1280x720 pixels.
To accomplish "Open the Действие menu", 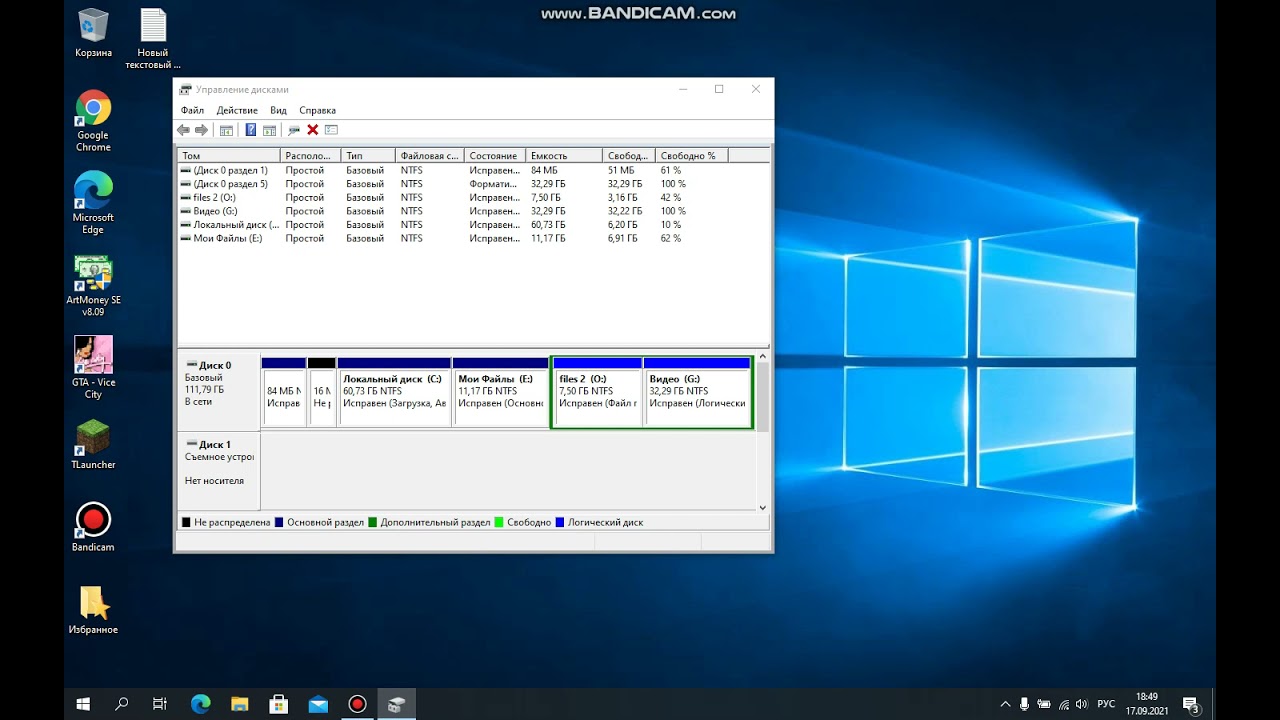I will [x=237, y=110].
